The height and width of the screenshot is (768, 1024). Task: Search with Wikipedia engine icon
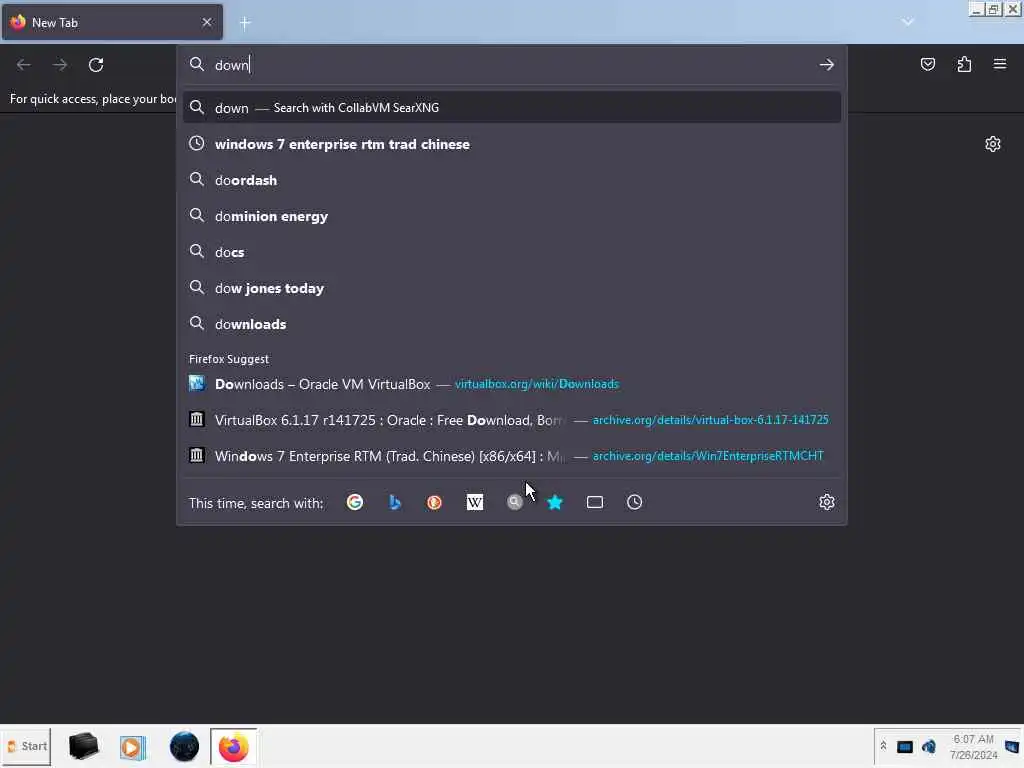pyautogui.click(x=475, y=502)
